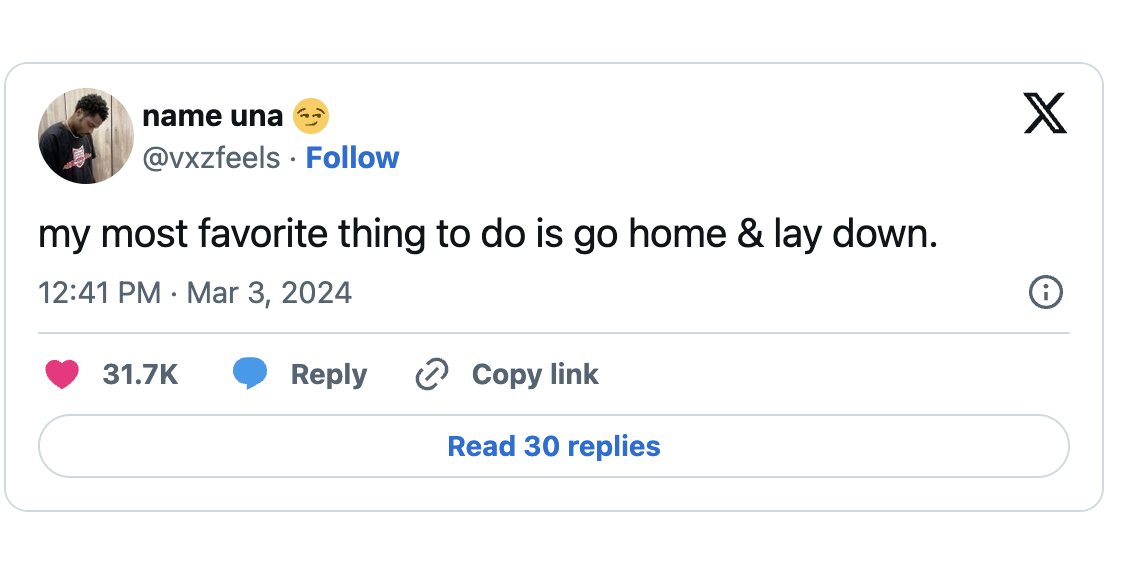Click the X logo icon

tap(1045, 113)
